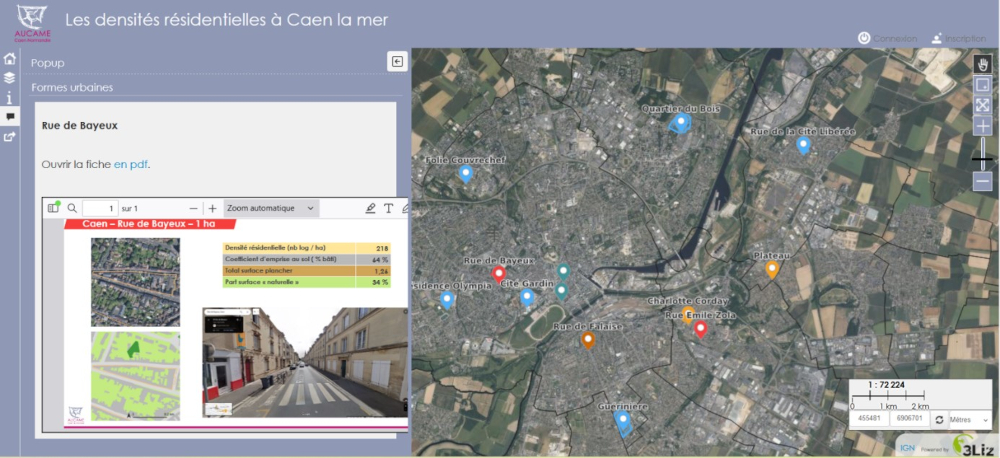1000x458 pixels.
Task: Open the Zoom automatique dropdown
Action: pyautogui.click(x=271, y=209)
